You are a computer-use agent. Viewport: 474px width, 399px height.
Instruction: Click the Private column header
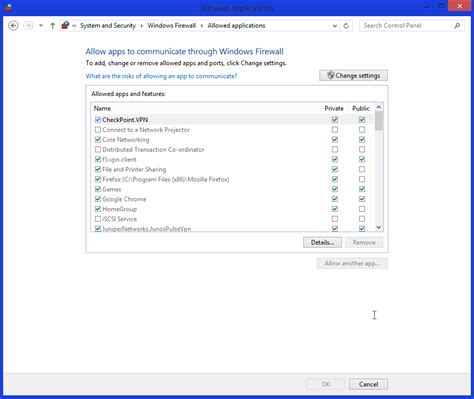(334, 108)
